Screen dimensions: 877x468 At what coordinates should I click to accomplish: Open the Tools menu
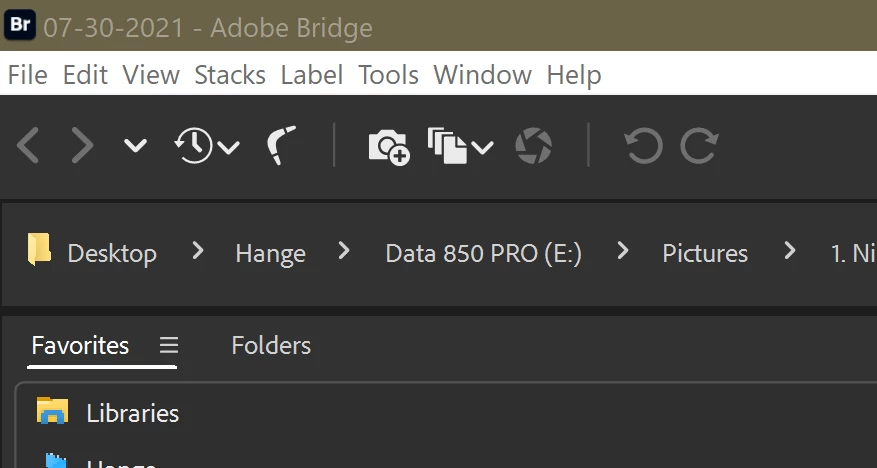click(x=389, y=75)
